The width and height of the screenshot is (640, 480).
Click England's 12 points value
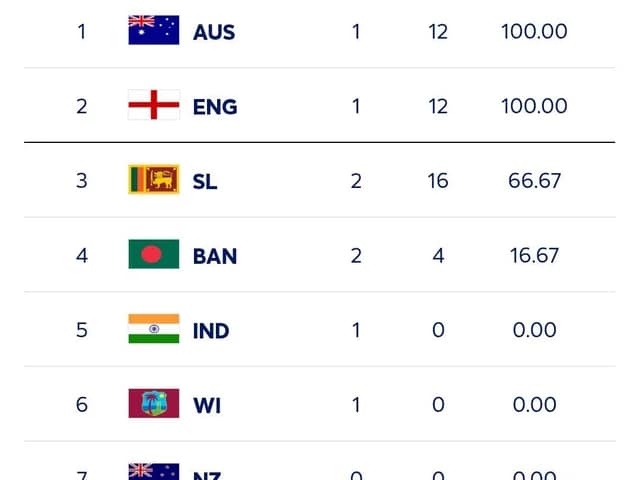point(438,106)
